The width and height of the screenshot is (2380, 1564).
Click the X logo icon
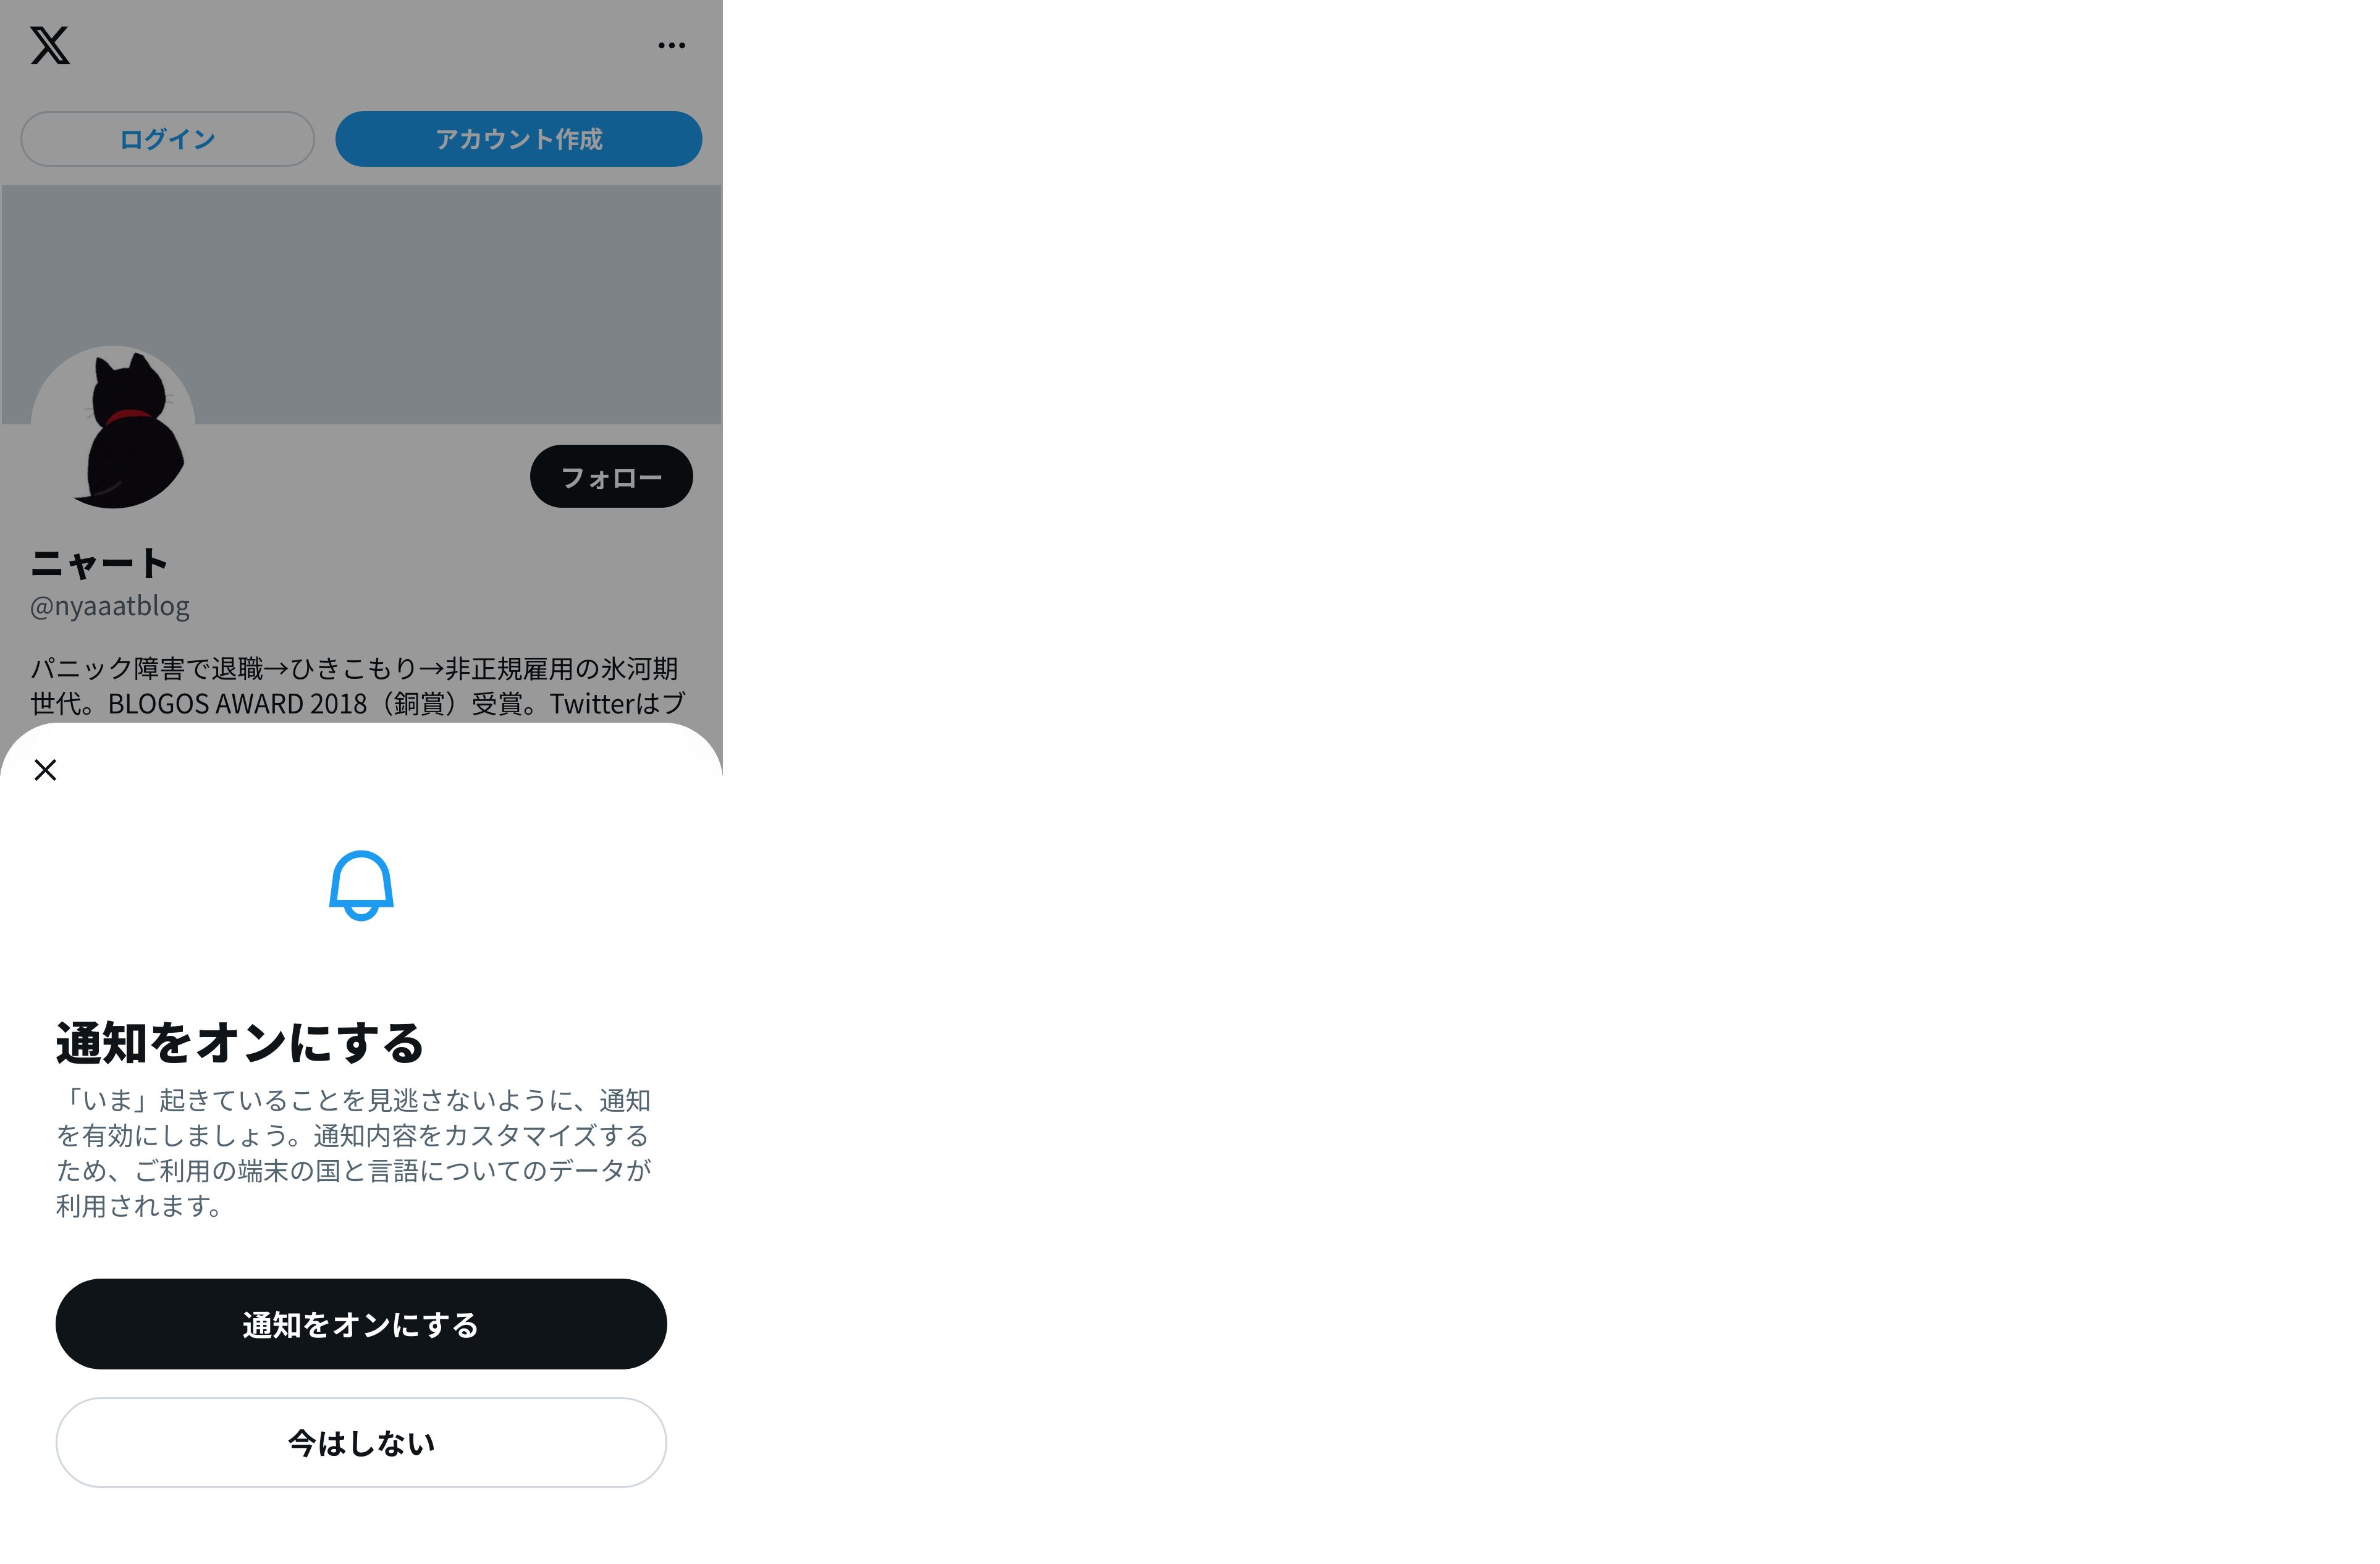point(50,45)
